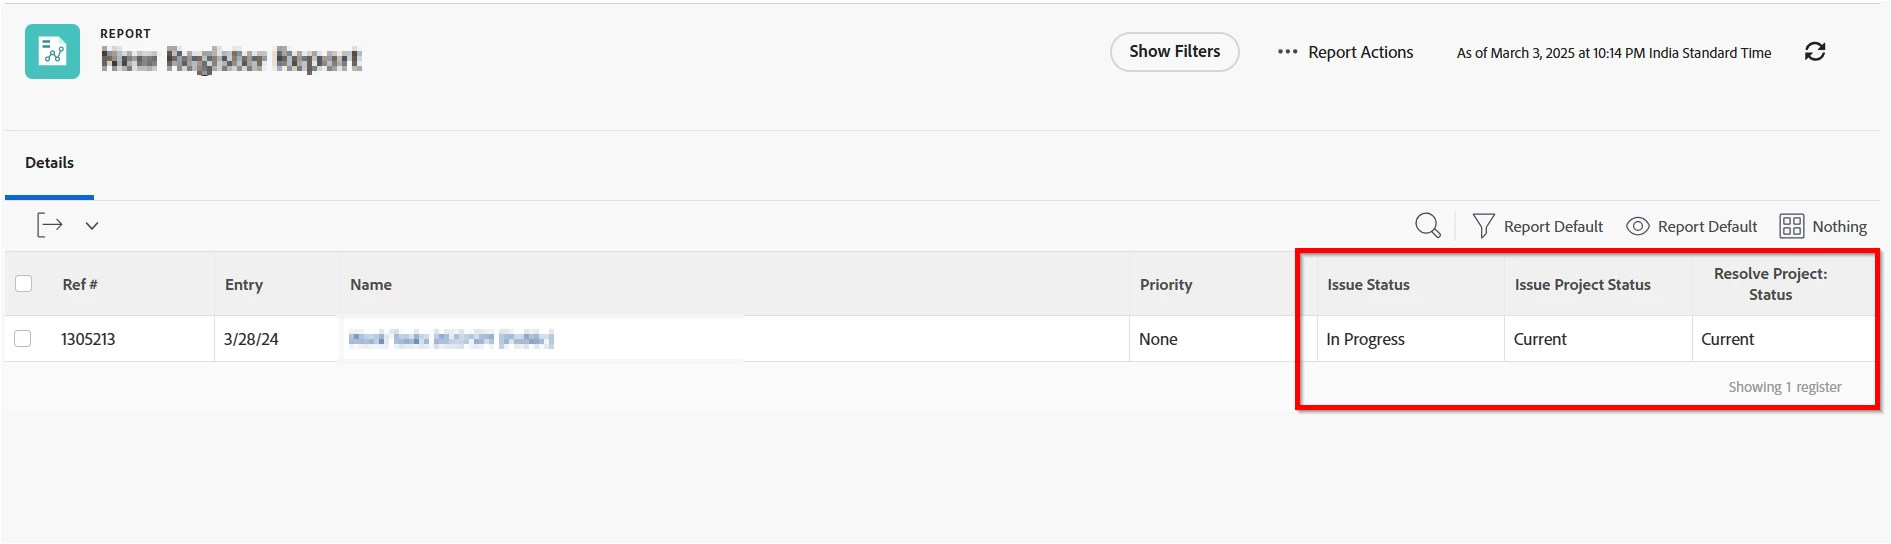Check the row 1305213 checkbox
Image resolution: width=1891 pixels, height=544 pixels.
23,339
